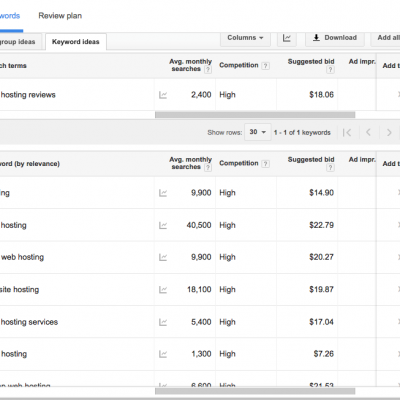View trend chart icon for web hosting row
Screen dimensions: 400x400
tap(163, 257)
